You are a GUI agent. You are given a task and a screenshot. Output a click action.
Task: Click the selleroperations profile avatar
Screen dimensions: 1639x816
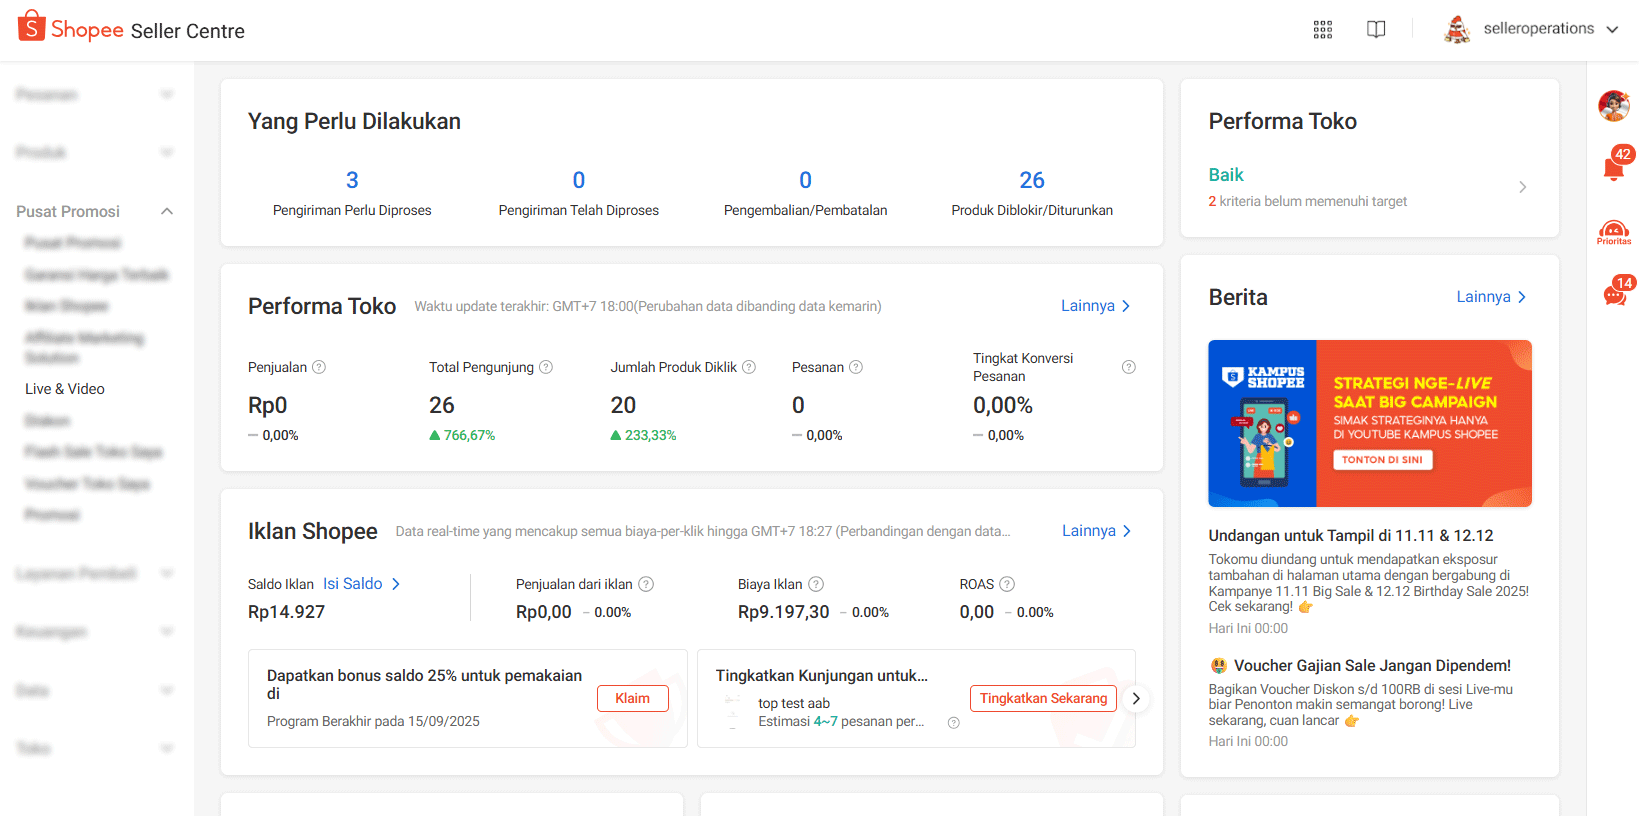tap(1457, 29)
